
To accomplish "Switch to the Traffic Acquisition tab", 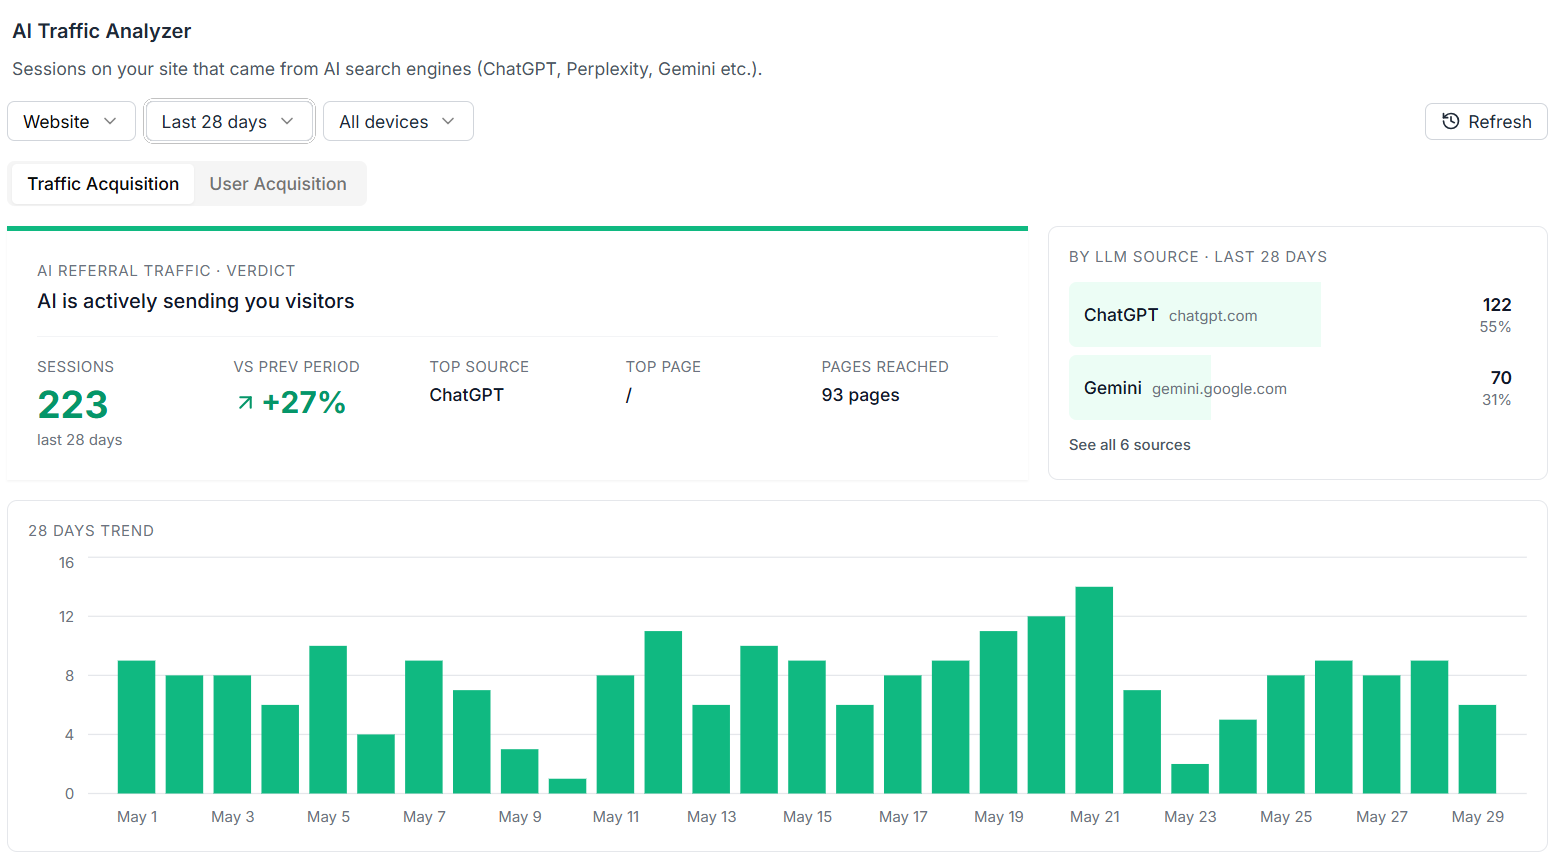I will (103, 184).
